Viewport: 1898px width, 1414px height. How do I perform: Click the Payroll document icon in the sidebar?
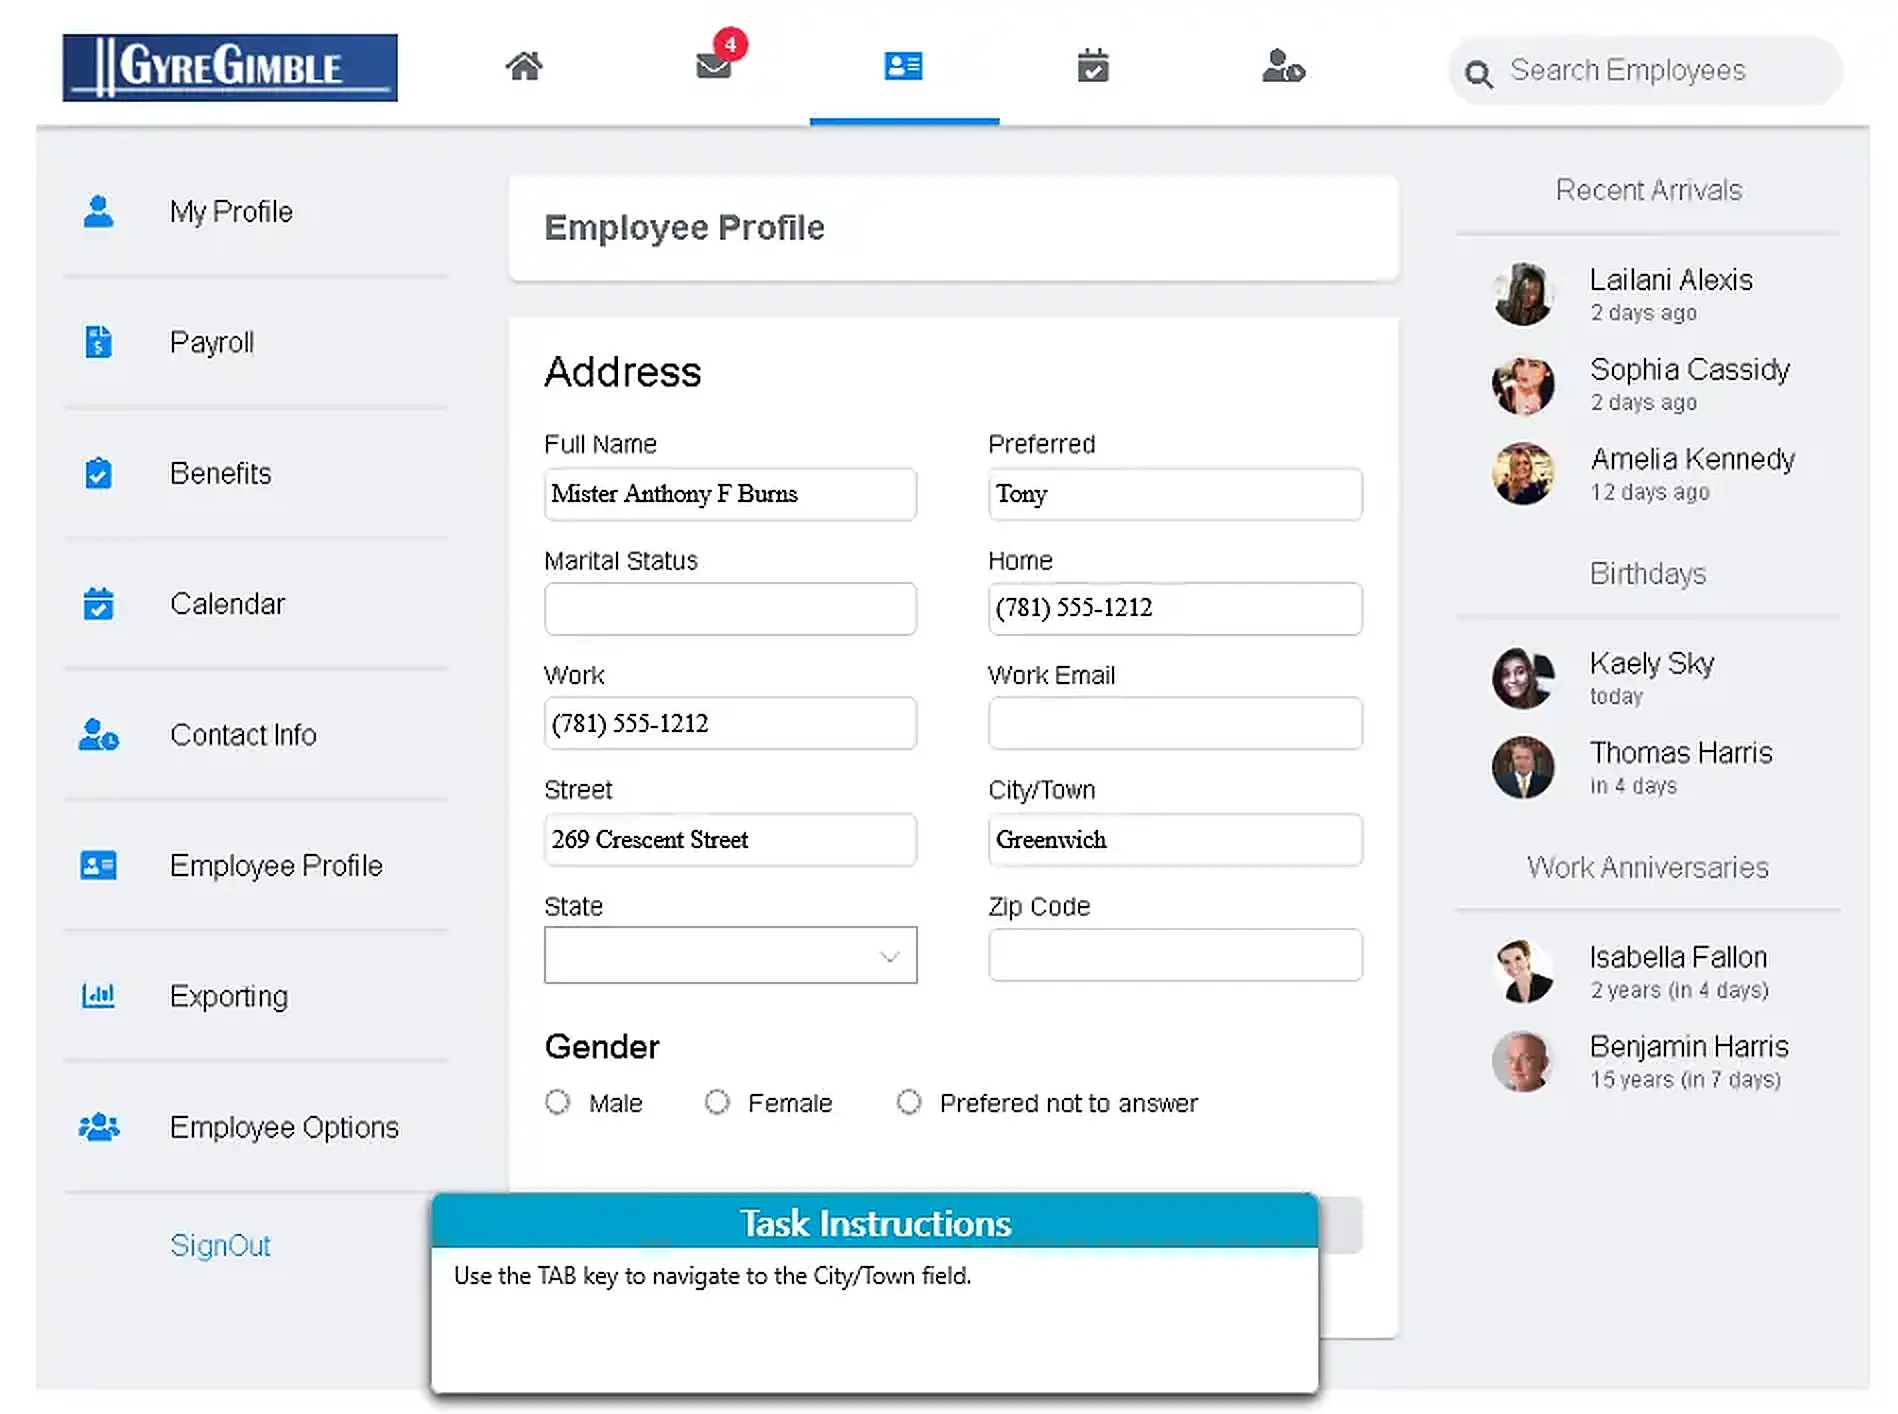click(98, 342)
